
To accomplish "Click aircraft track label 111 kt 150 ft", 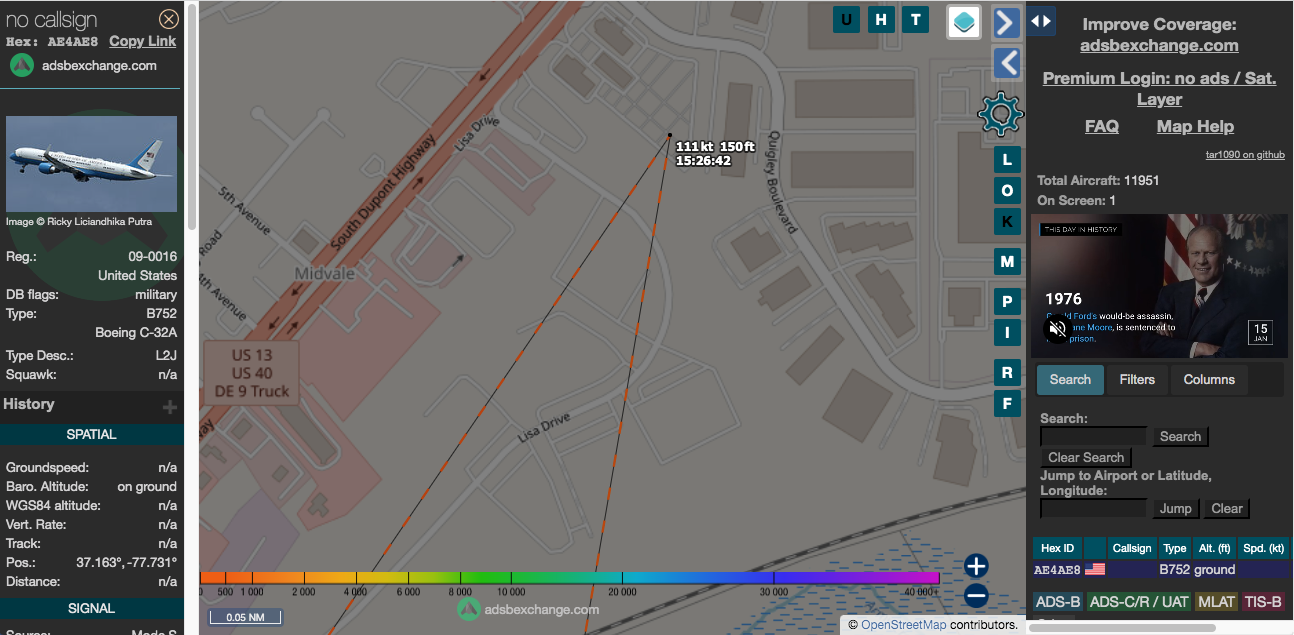I will 715,154.
